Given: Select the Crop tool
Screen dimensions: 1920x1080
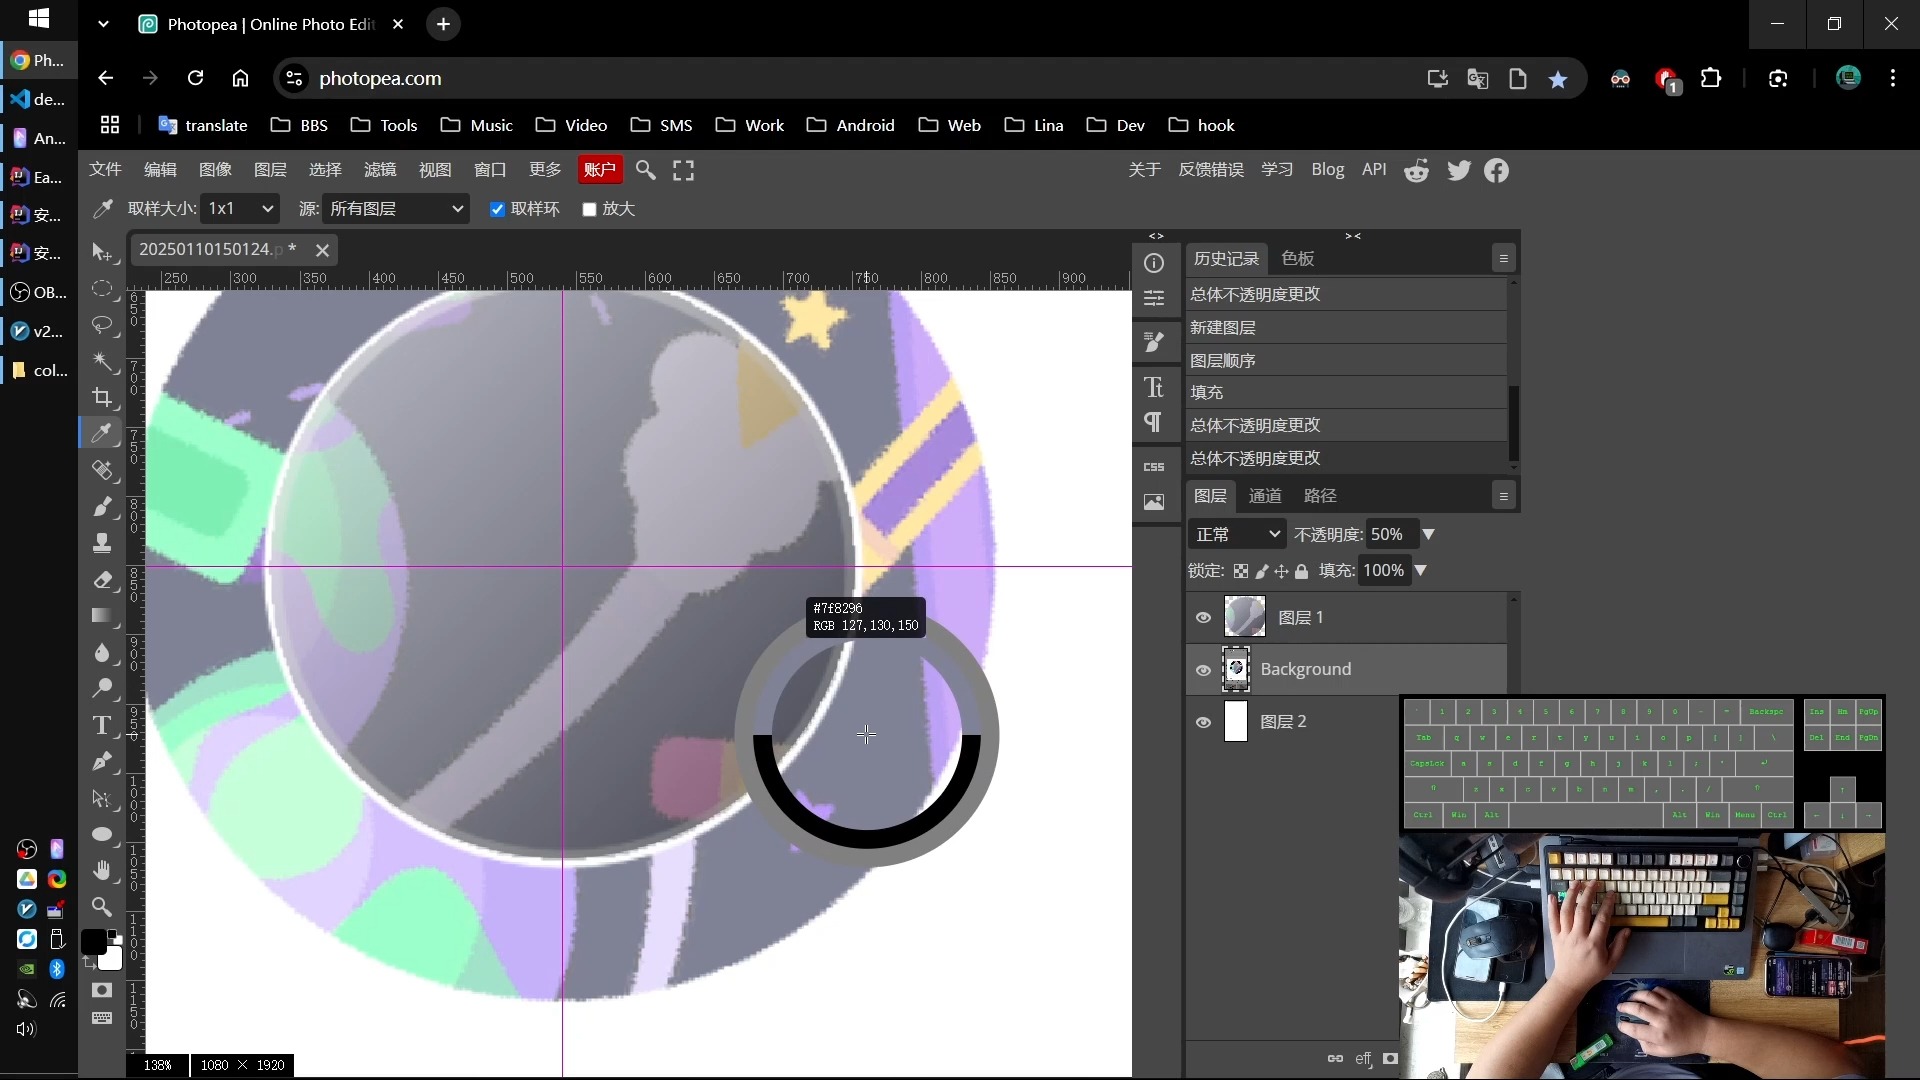Looking at the screenshot, I should click(103, 396).
